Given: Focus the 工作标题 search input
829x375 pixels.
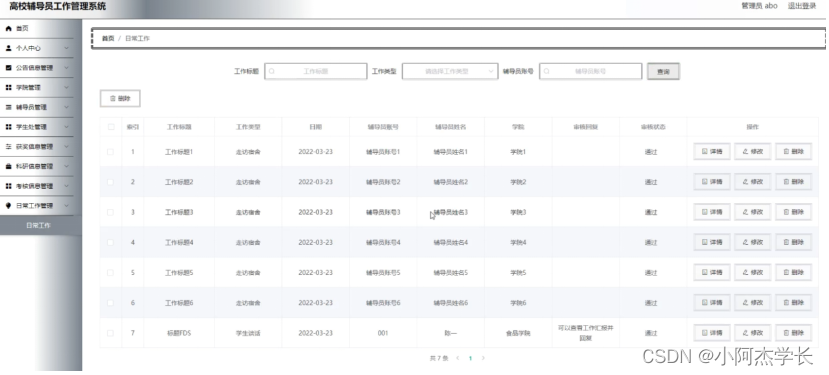Looking at the screenshot, I should click(x=316, y=71).
